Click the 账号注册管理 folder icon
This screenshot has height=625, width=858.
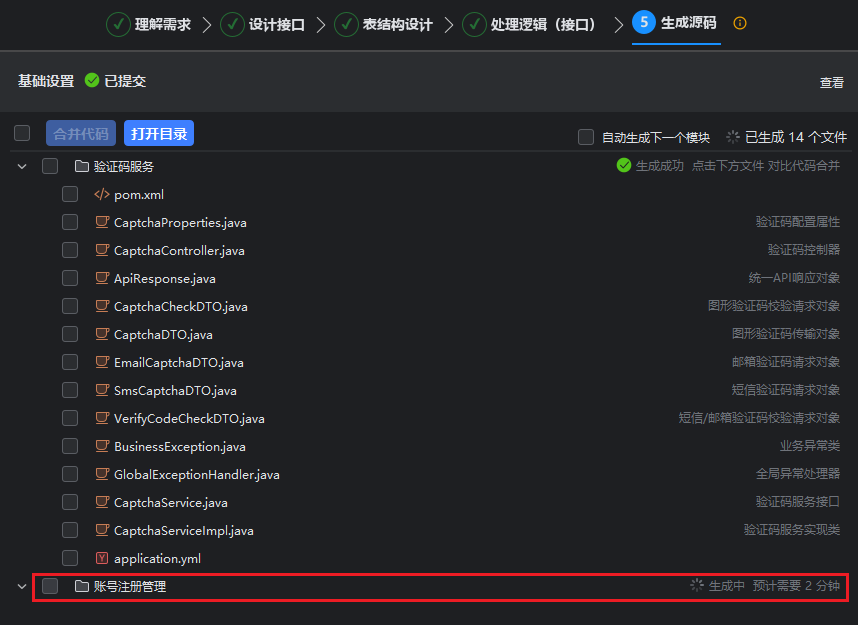(x=81, y=586)
